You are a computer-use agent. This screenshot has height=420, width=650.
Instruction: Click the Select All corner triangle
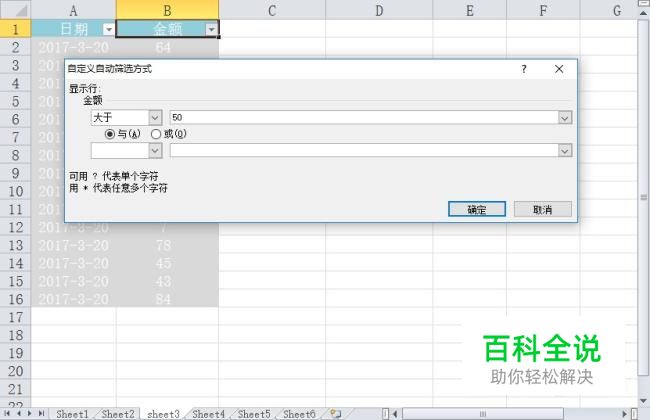[x=15, y=10]
